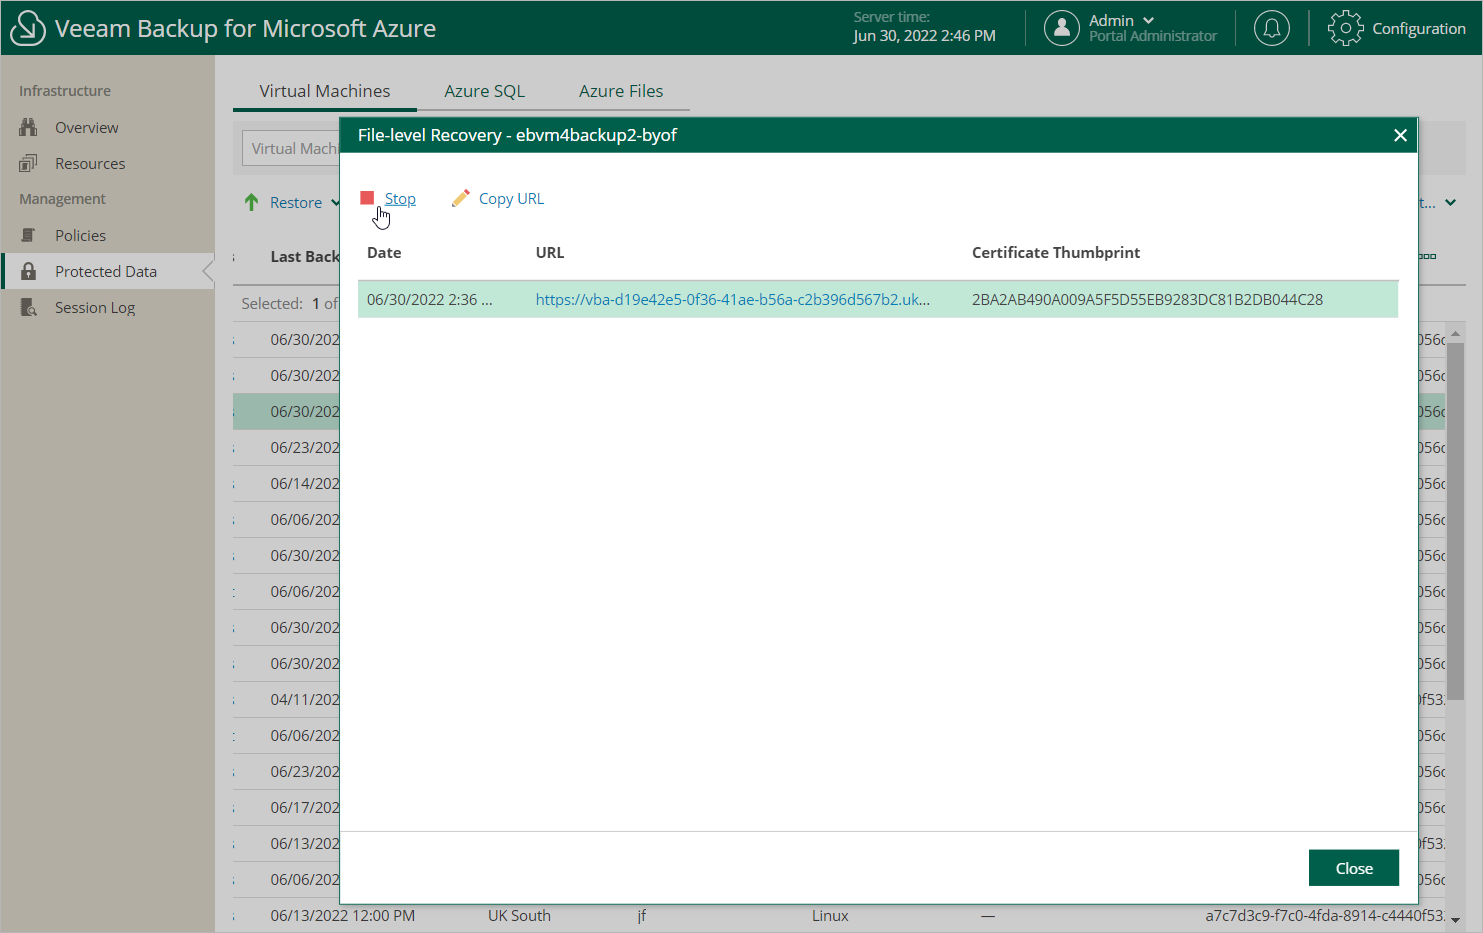The image size is (1483, 933).
Task: Open notifications bell icon
Action: [x=1271, y=28]
